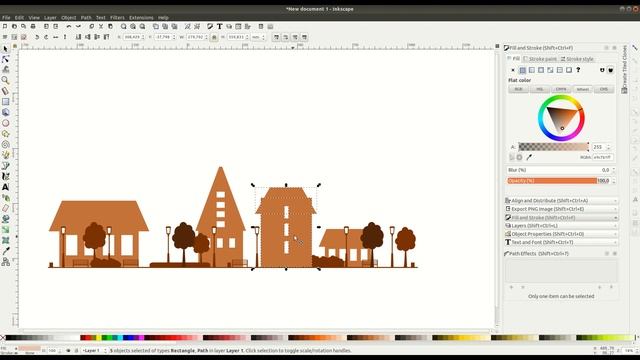
Task: Select the Connector tool
Action: tap(5, 262)
